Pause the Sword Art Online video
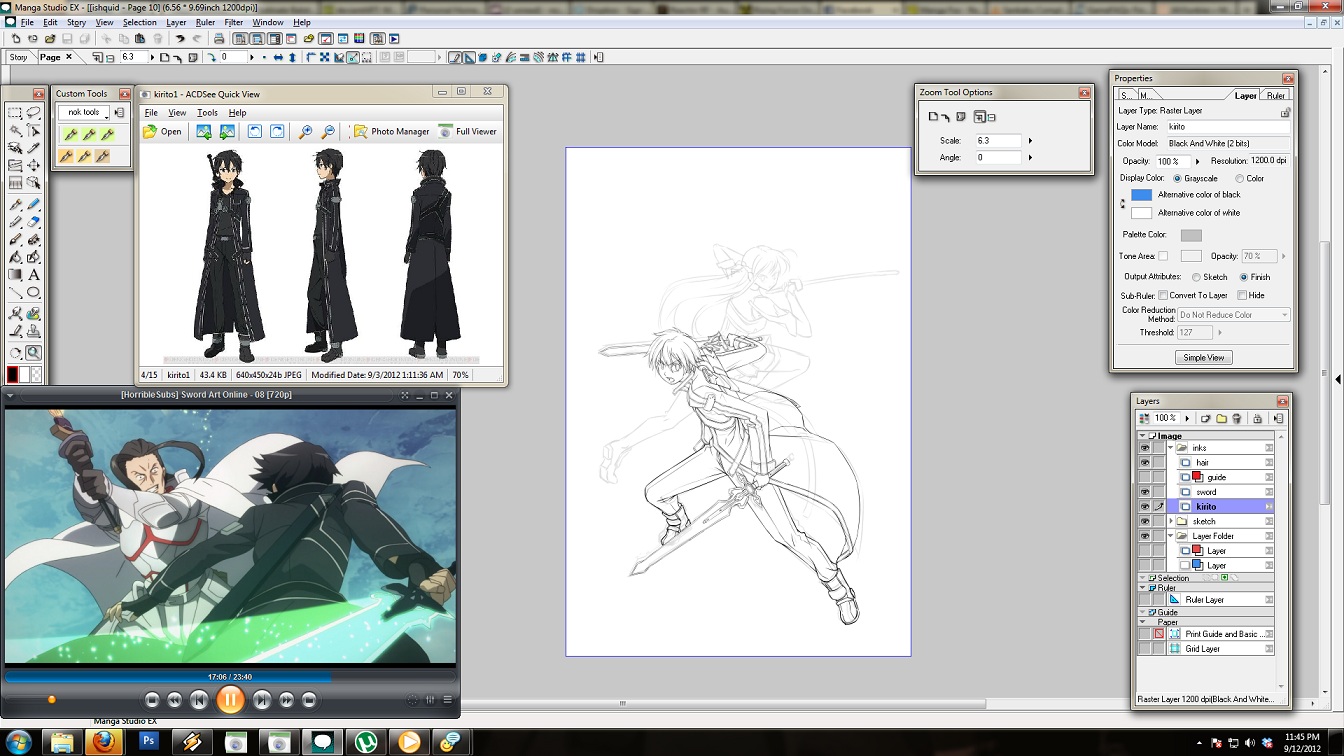 (230, 700)
